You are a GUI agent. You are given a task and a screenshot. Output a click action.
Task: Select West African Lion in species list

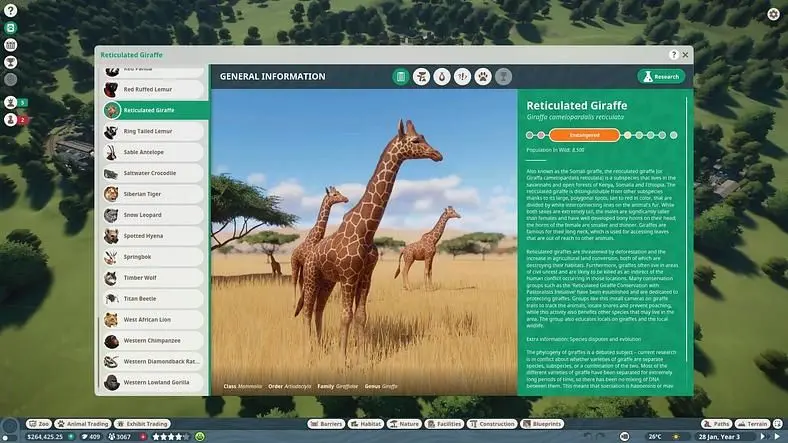point(153,319)
